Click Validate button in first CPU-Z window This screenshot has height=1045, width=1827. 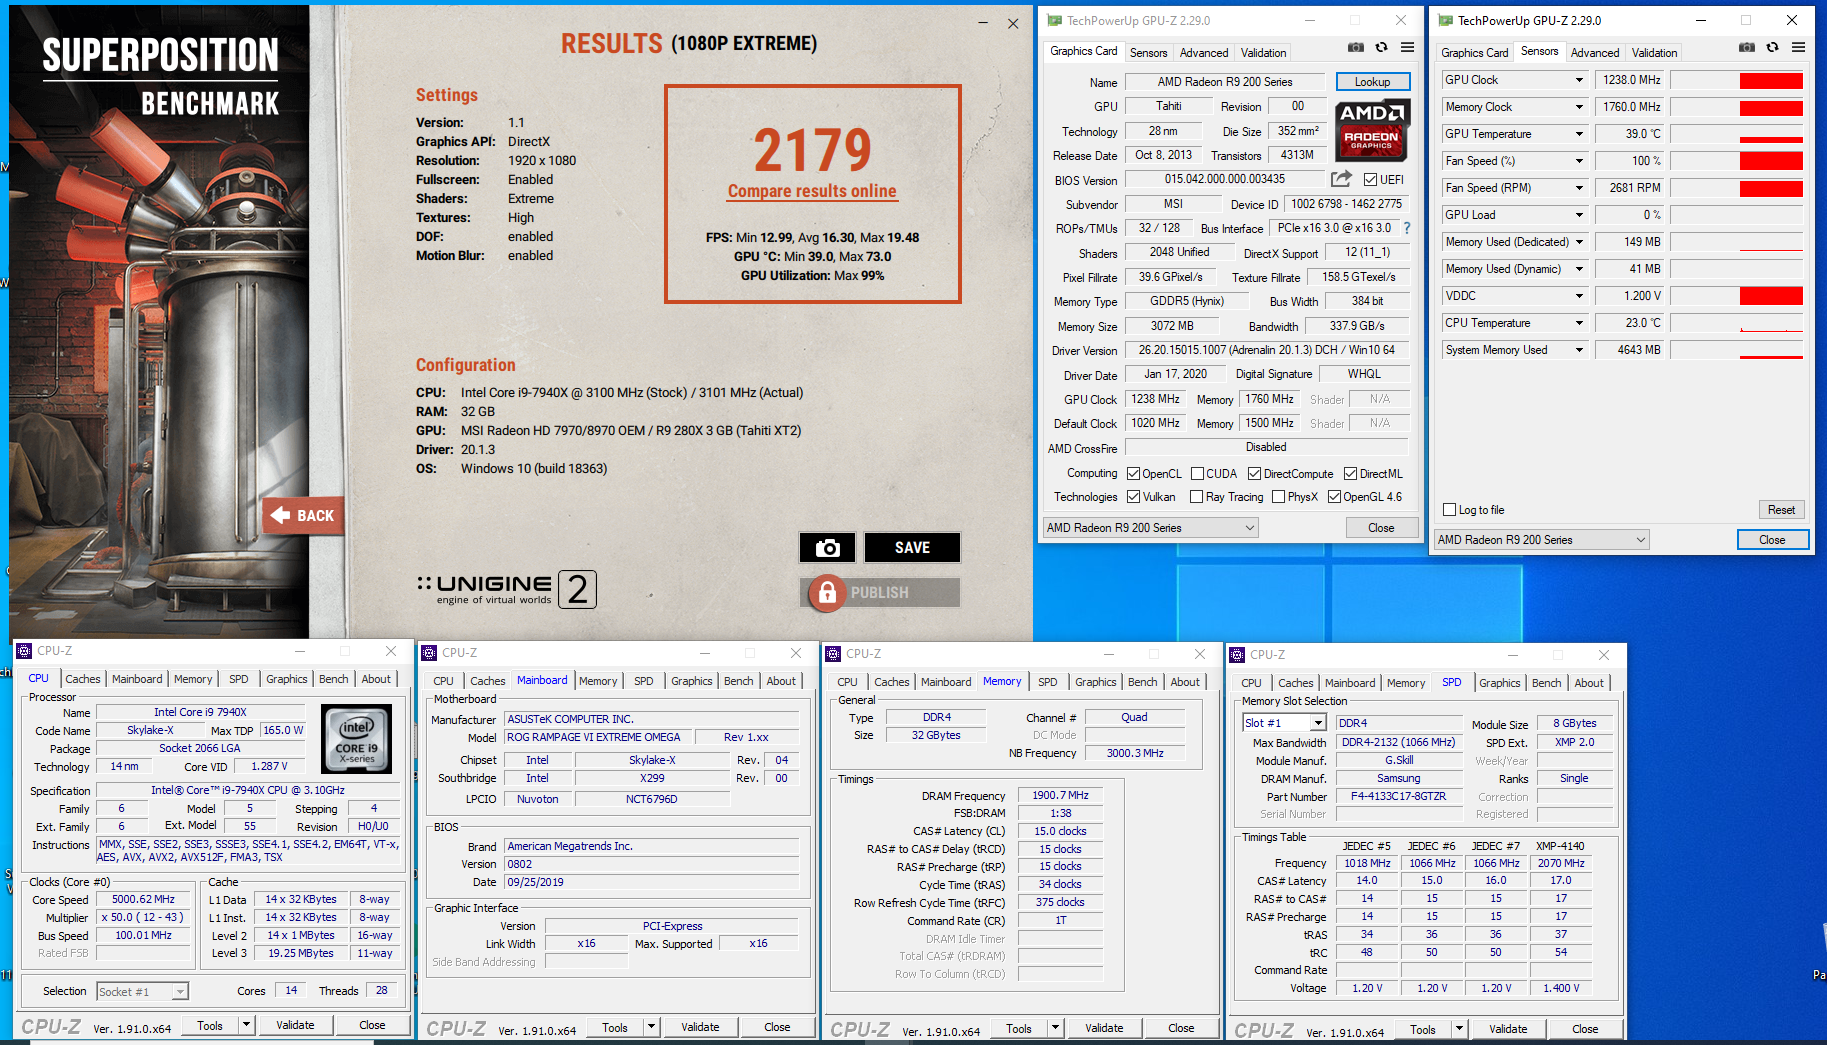(295, 1025)
